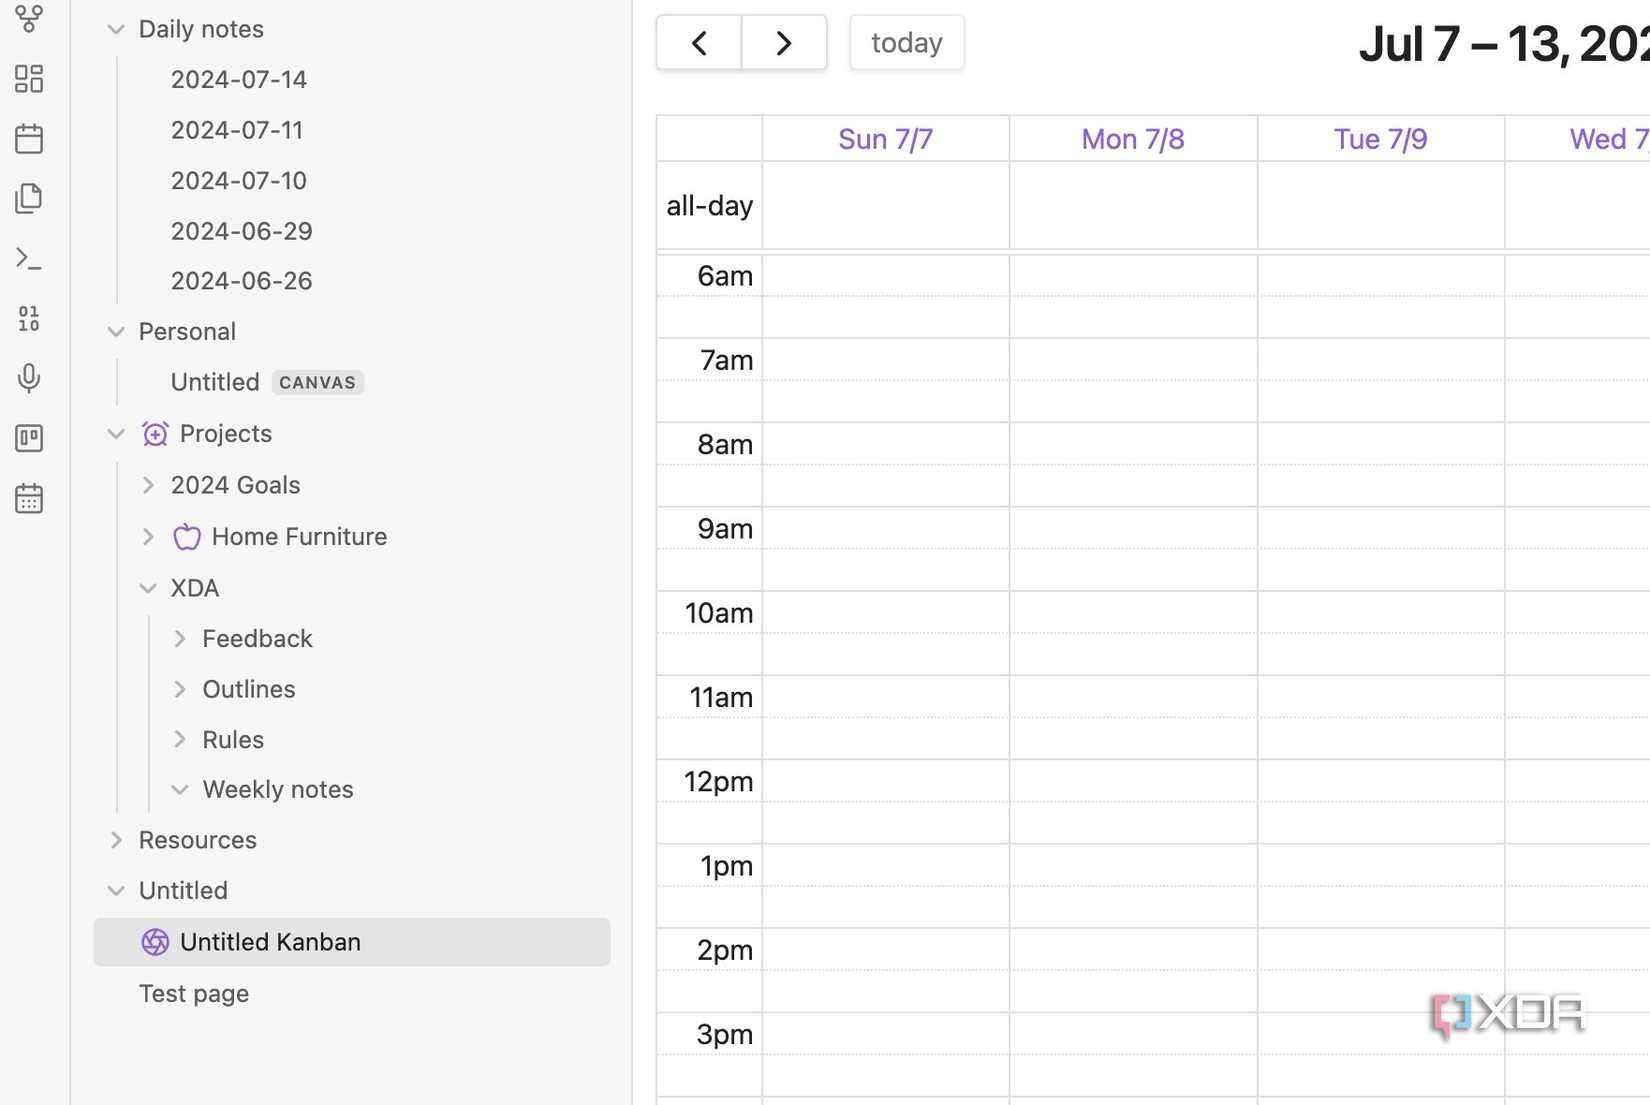The height and width of the screenshot is (1105, 1650).
Task: Open full calendar ribbon icon
Action: [x=29, y=498]
